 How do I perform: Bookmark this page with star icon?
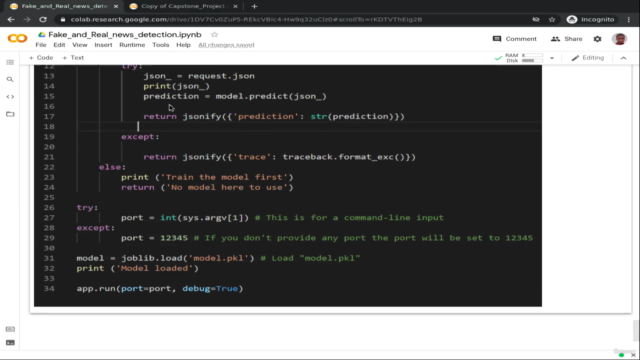pos(552,19)
